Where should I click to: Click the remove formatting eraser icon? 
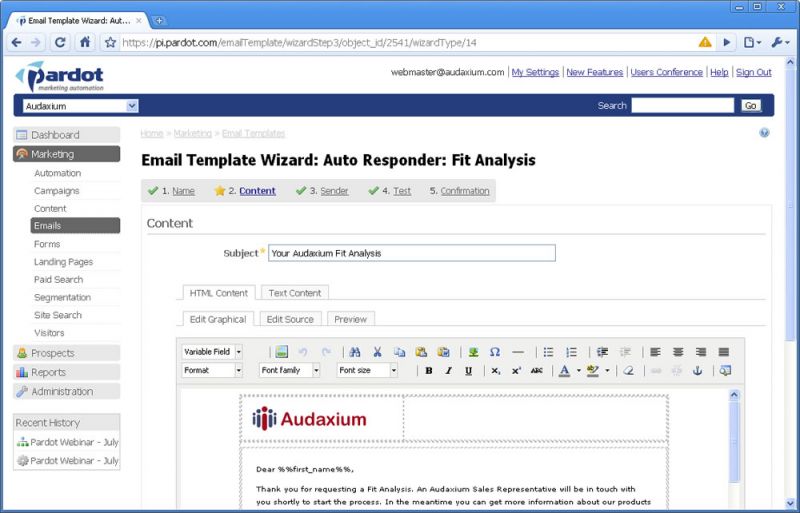pos(629,371)
